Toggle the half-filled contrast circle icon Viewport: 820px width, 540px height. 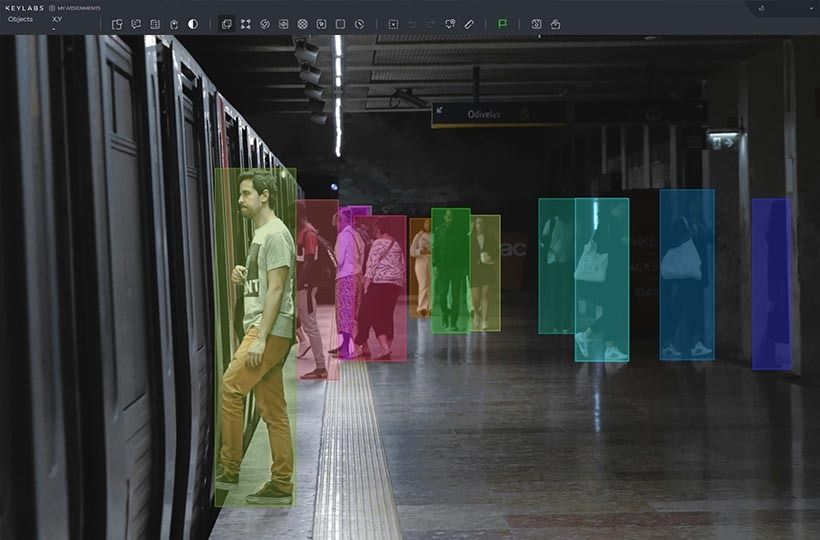193,24
